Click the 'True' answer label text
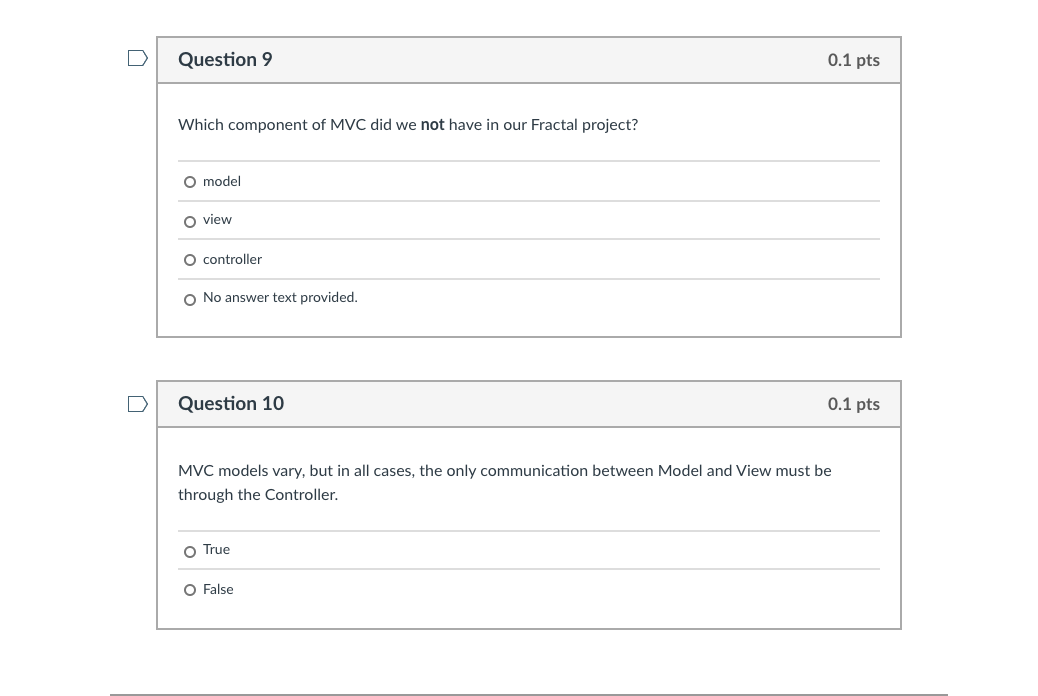1038x696 pixels. pyautogui.click(x=216, y=549)
